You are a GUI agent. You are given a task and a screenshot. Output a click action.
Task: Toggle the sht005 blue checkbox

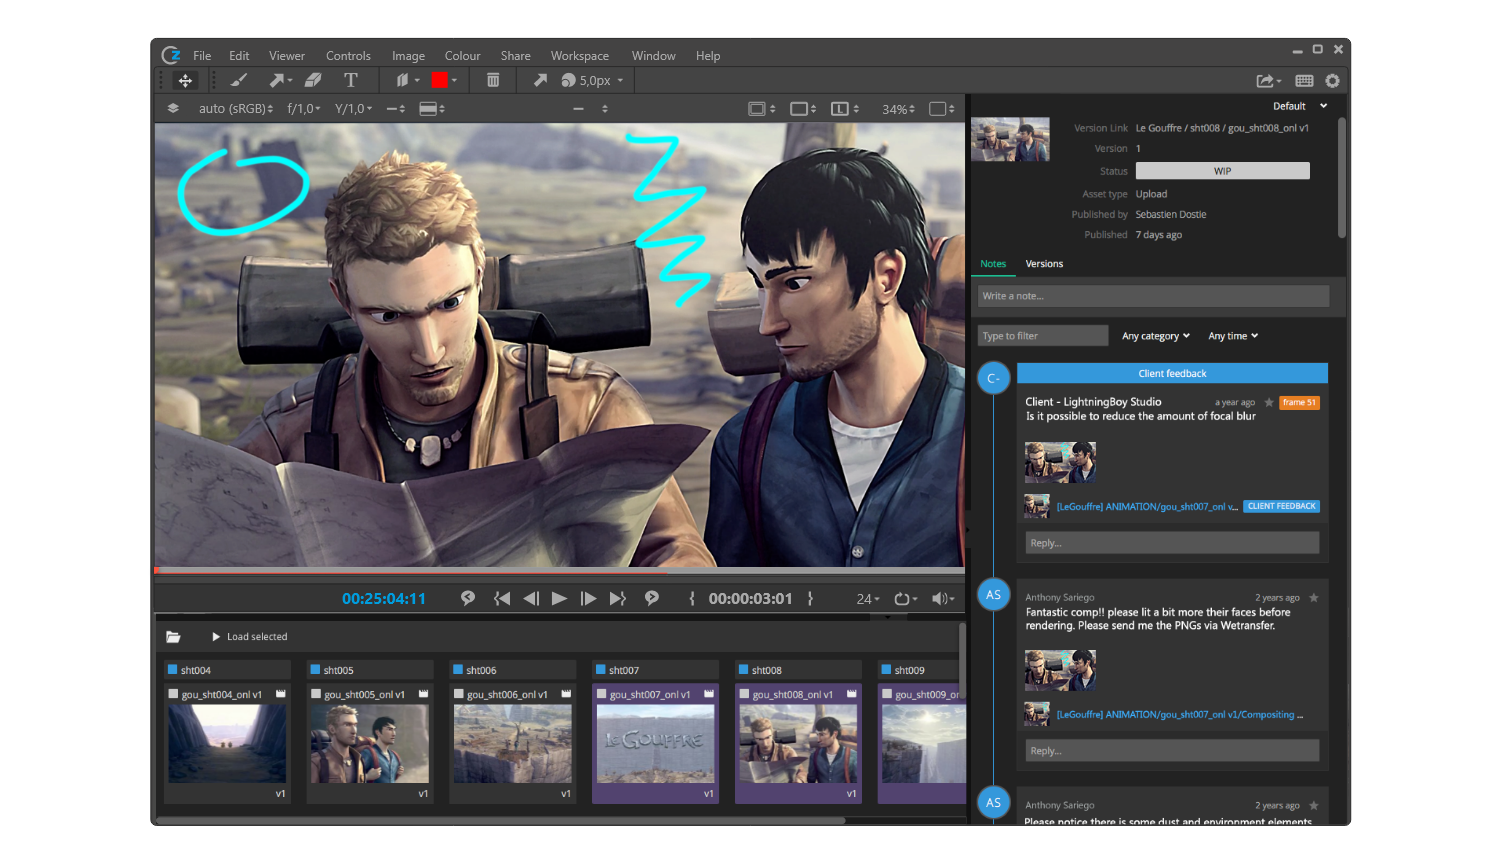coord(315,670)
